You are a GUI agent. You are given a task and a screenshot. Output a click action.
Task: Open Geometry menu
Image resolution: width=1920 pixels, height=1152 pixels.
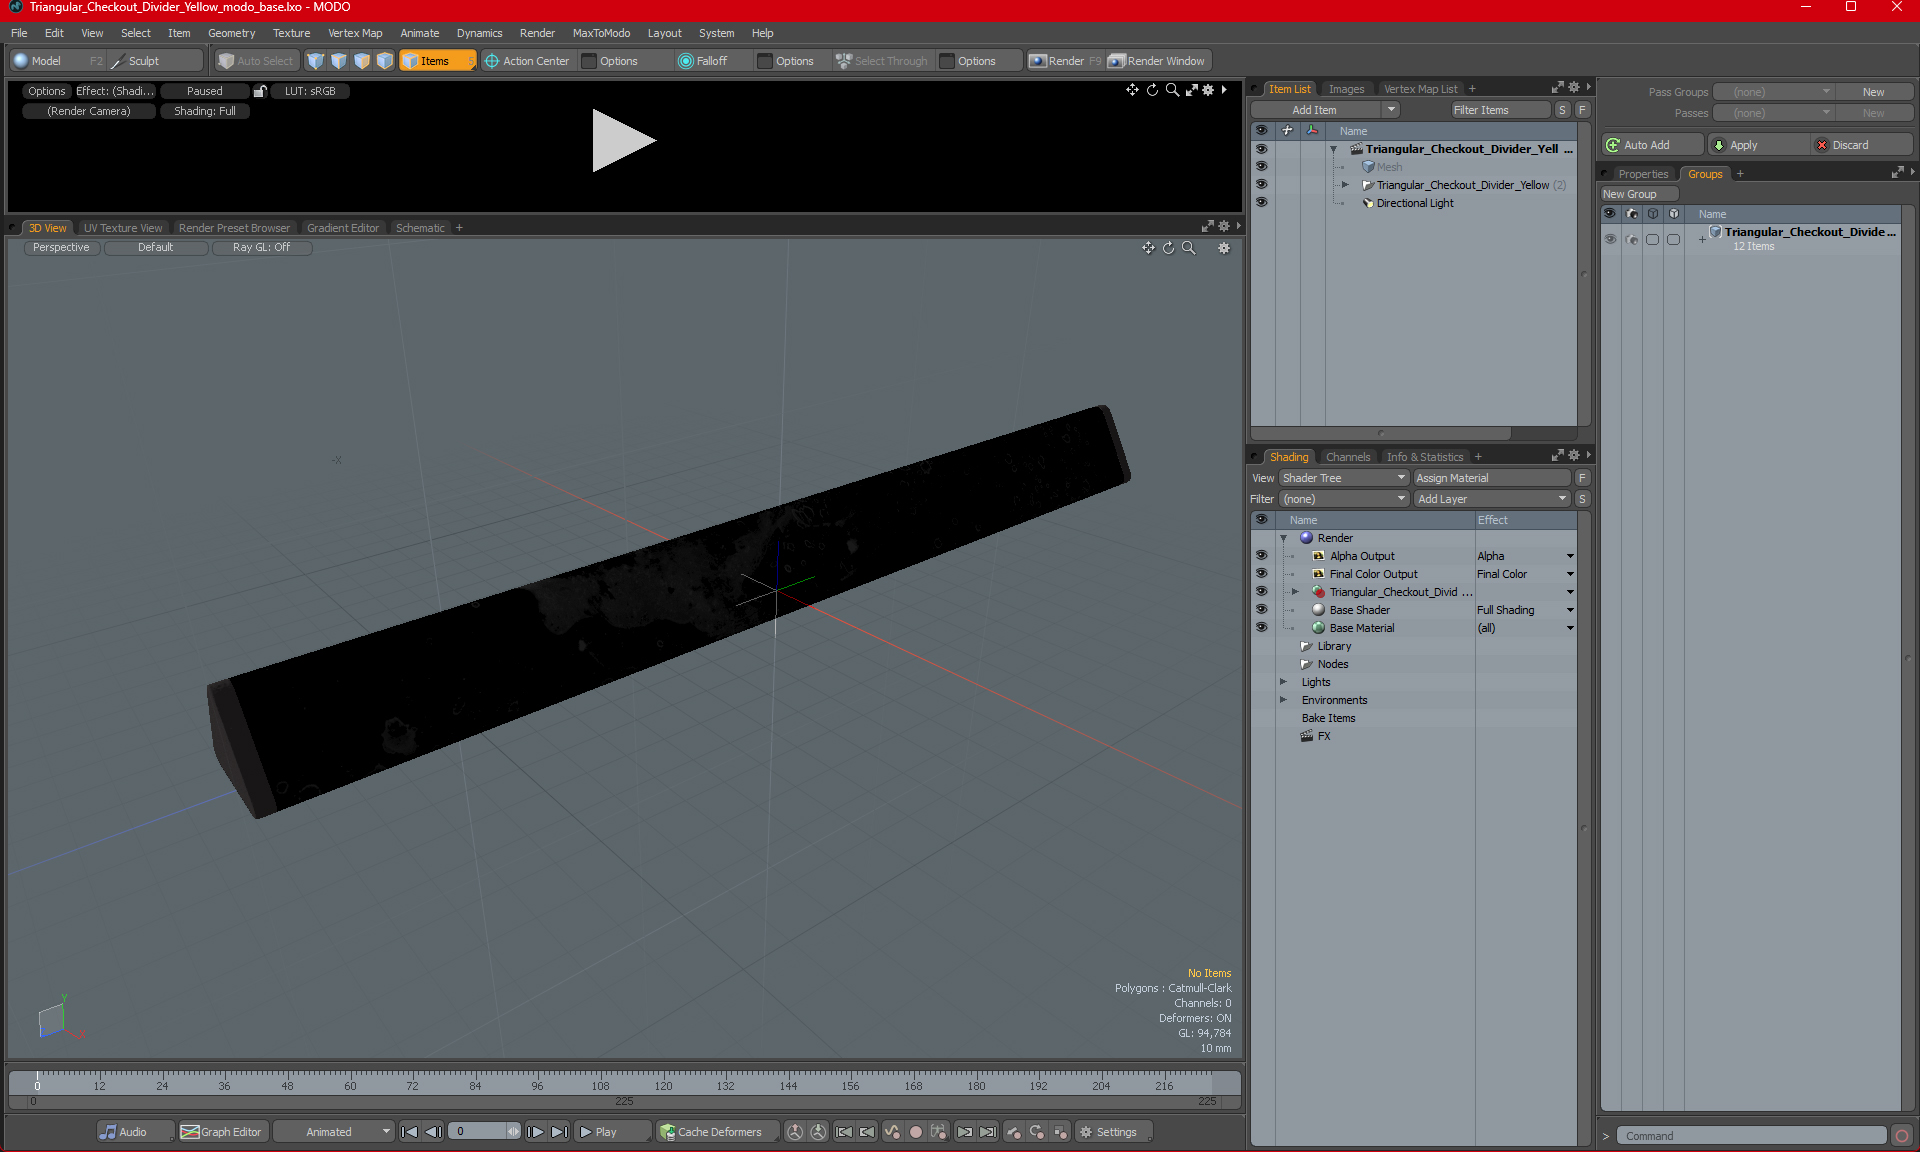(231, 33)
